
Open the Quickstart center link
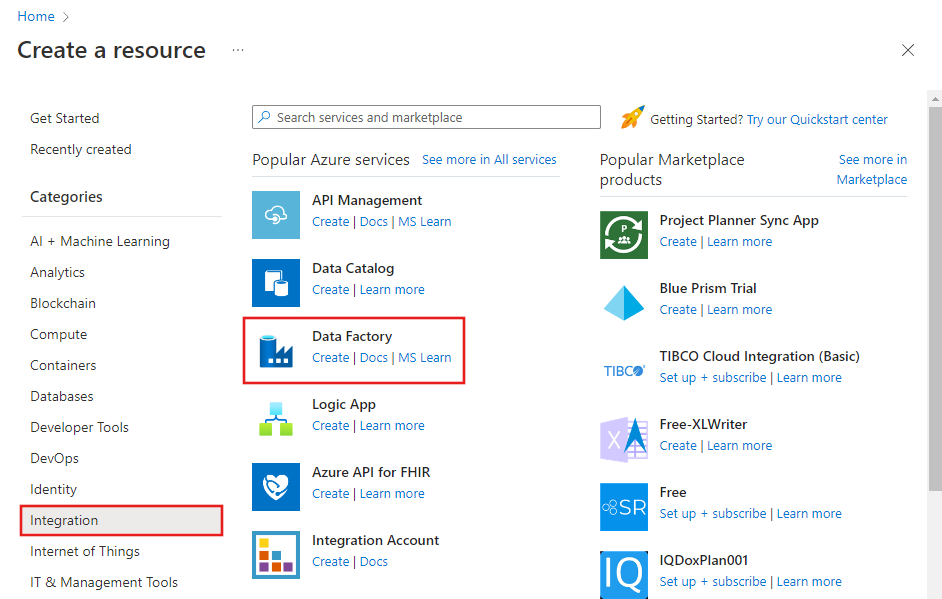click(x=817, y=119)
